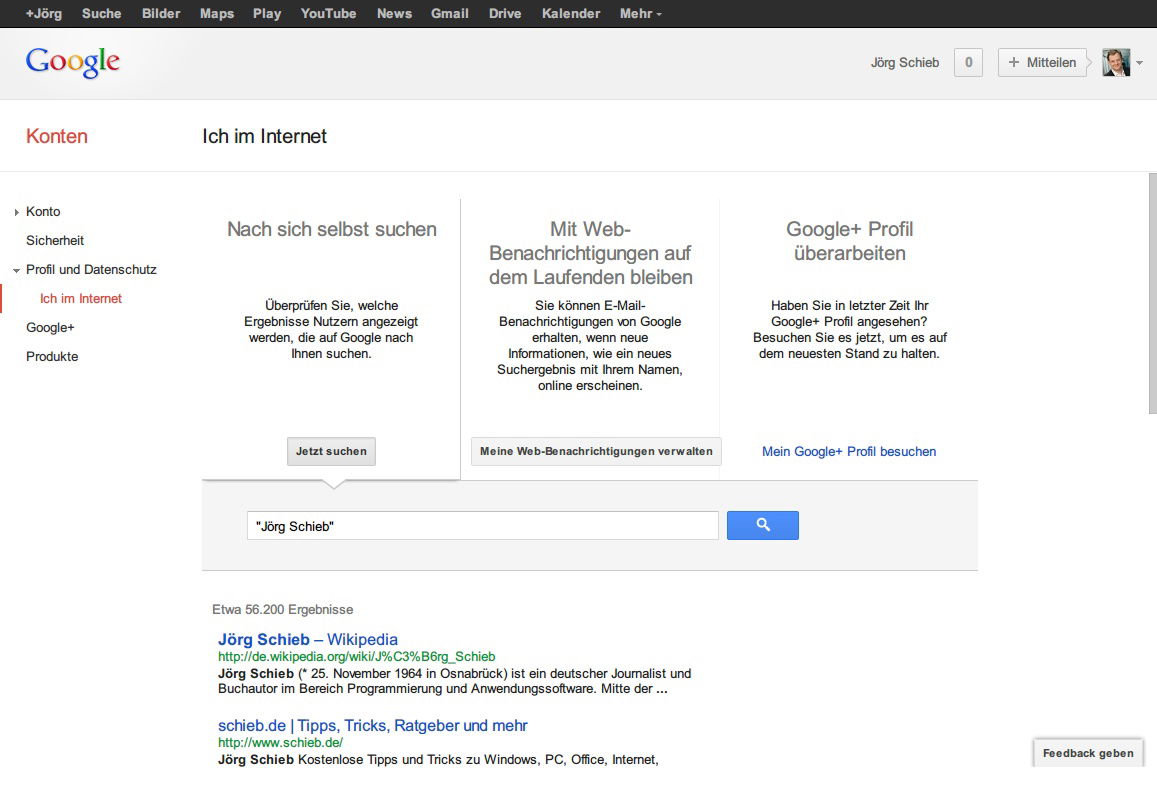Click the page vertical scrollbar thumb
The image size is (1157, 788).
click(x=1153, y=294)
